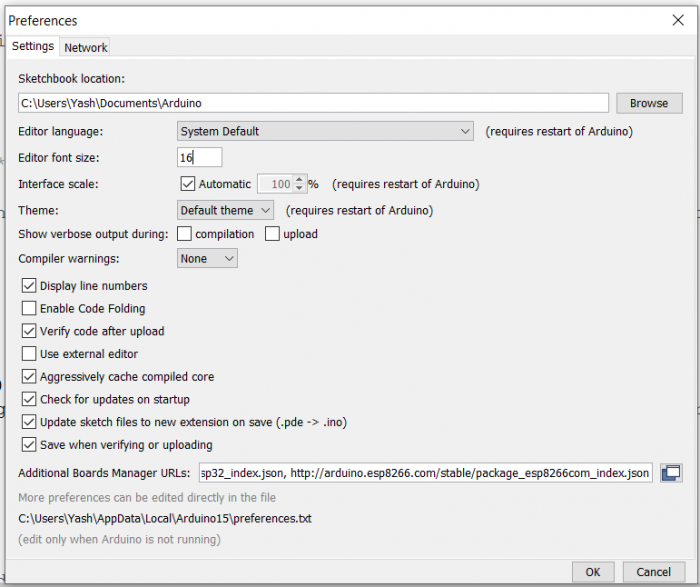Click the interface scale percentage field
The image size is (700, 587).
click(x=276, y=184)
